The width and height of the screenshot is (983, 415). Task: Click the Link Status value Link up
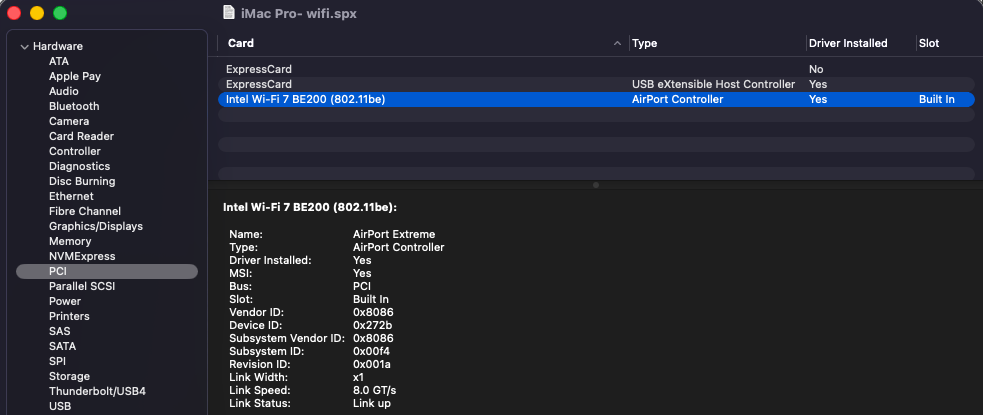coord(372,404)
